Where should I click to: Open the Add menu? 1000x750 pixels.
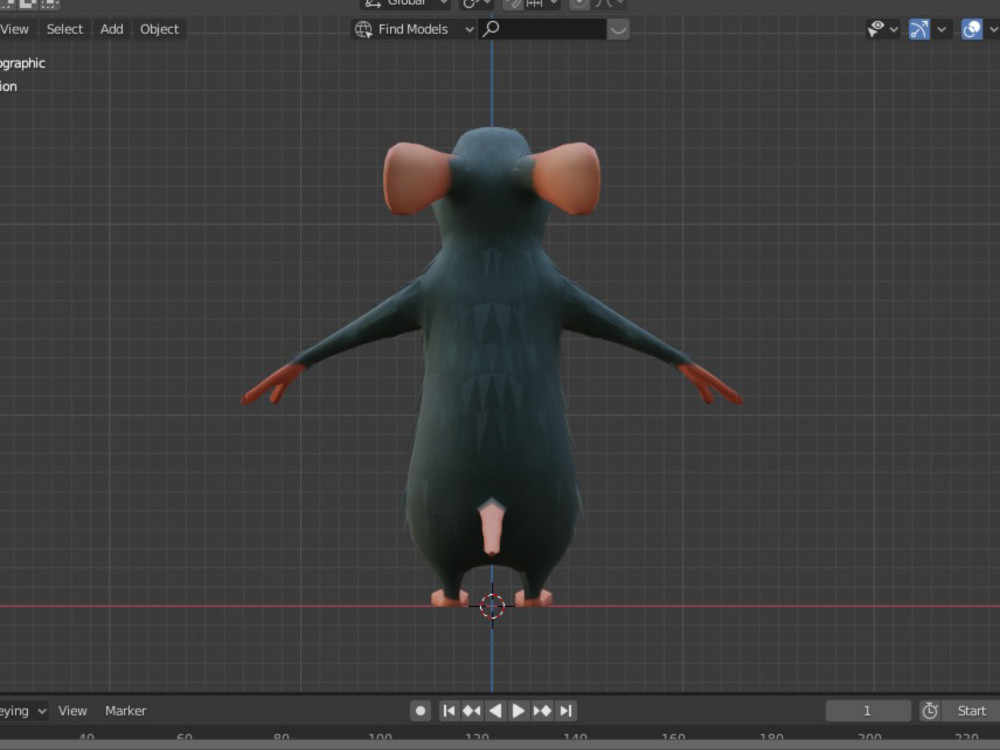point(112,29)
